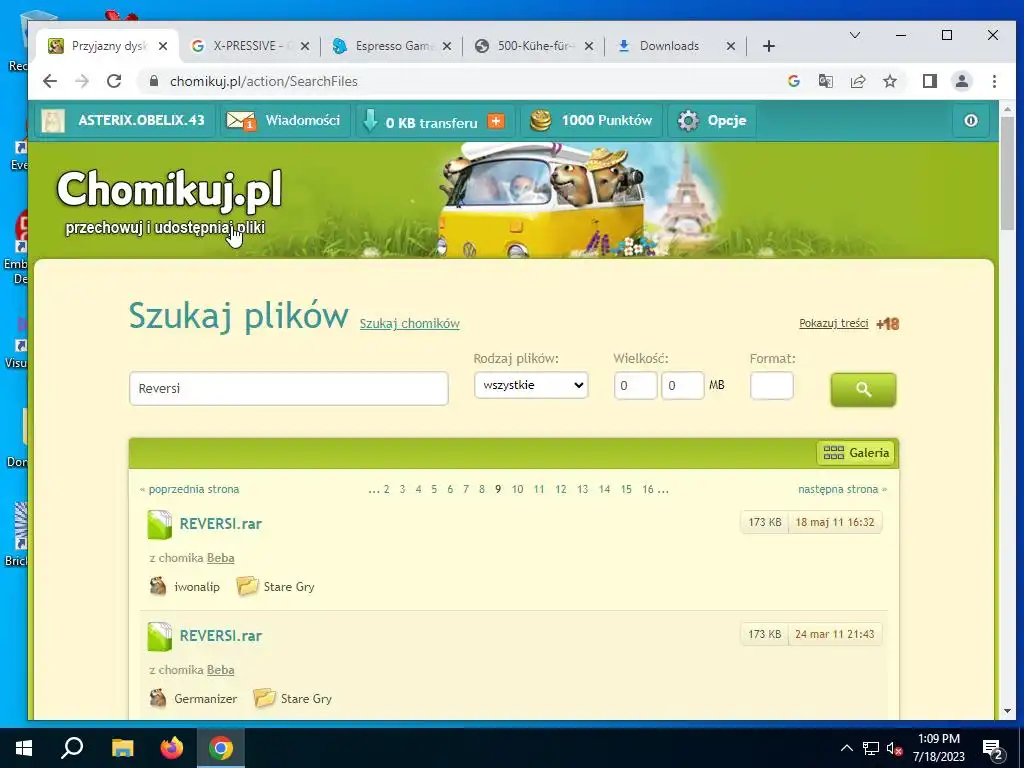
Task: Click iwonalip username text
Action: pyautogui.click(x=197, y=586)
